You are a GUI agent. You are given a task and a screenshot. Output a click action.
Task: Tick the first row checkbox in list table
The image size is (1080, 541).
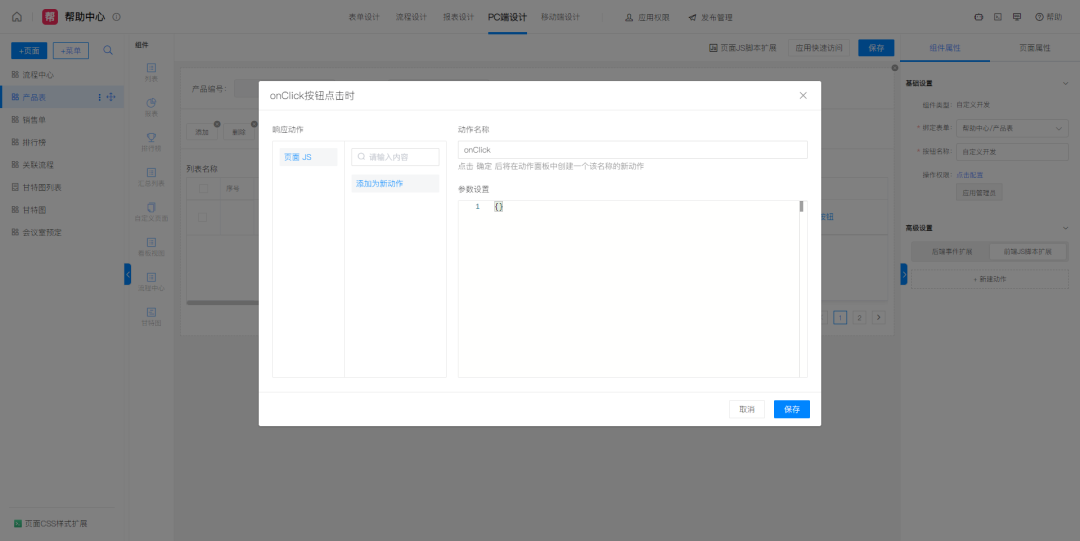coord(202,217)
